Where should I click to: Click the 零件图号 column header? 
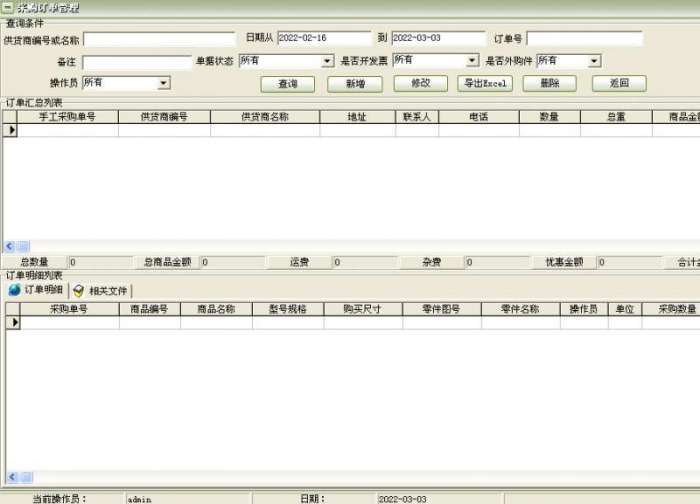pos(442,309)
